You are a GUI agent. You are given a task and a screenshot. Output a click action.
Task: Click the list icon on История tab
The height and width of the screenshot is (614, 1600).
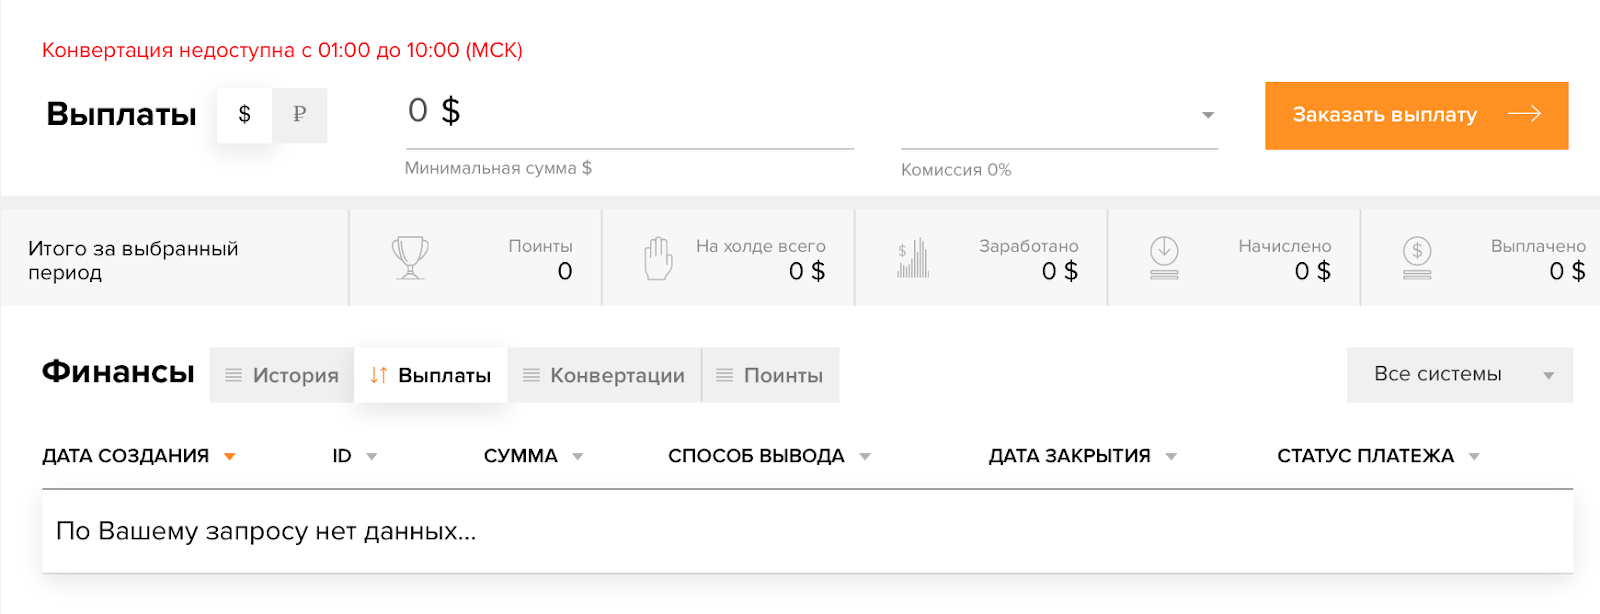pos(234,375)
